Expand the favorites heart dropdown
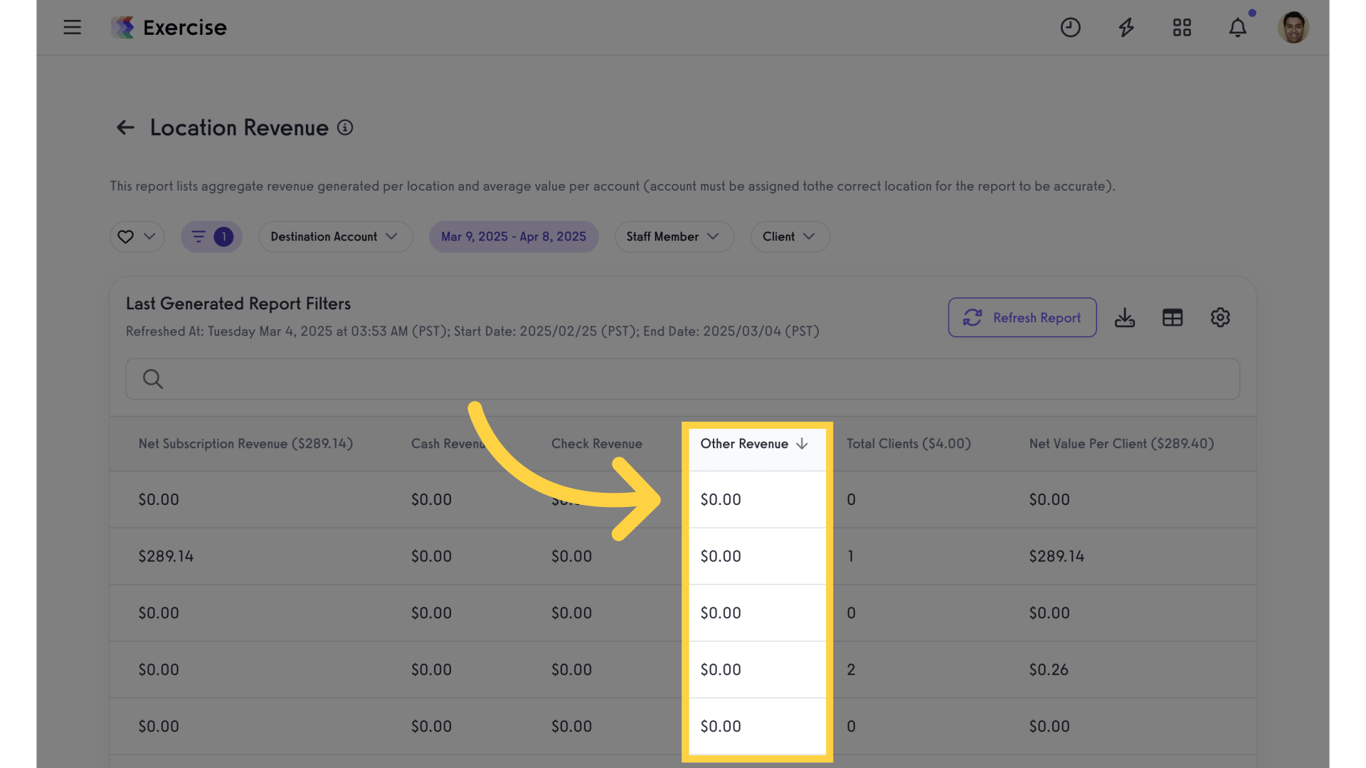The width and height of the screenshot is (1366, 768). (137, 236)
